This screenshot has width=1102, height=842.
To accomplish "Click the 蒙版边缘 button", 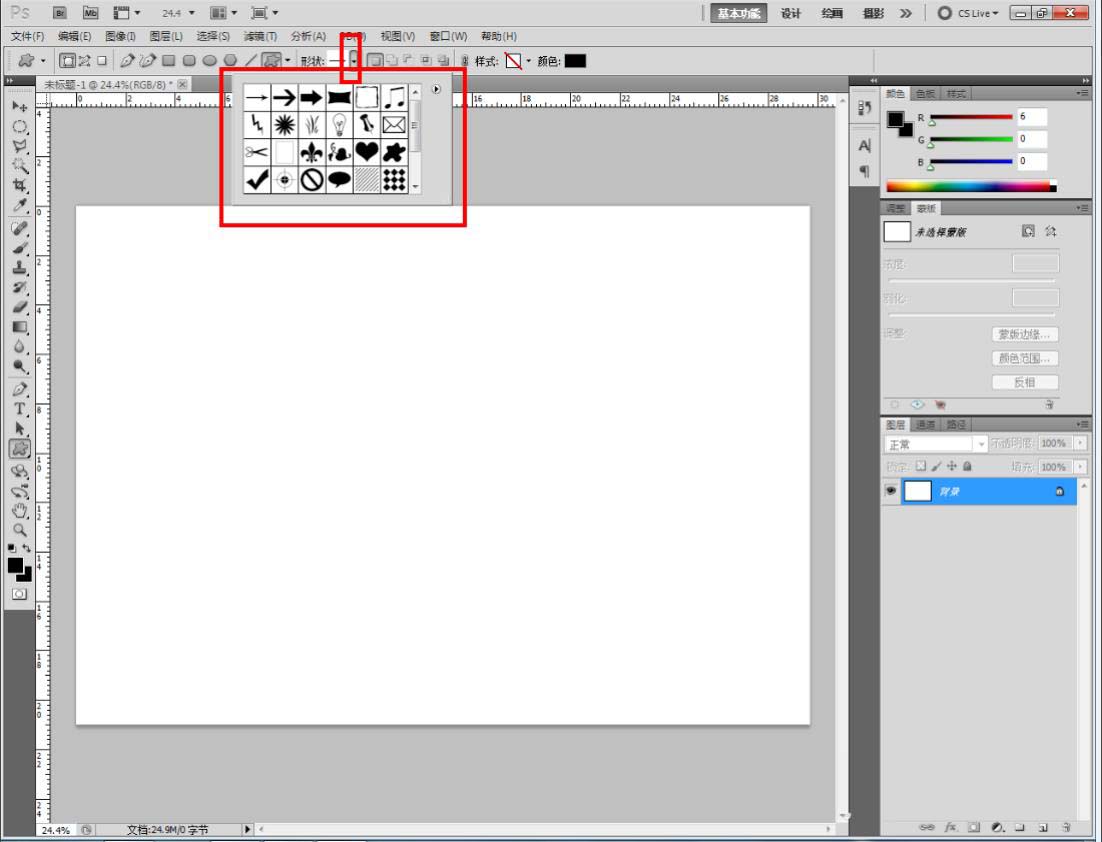I will tap(1025, 335).
